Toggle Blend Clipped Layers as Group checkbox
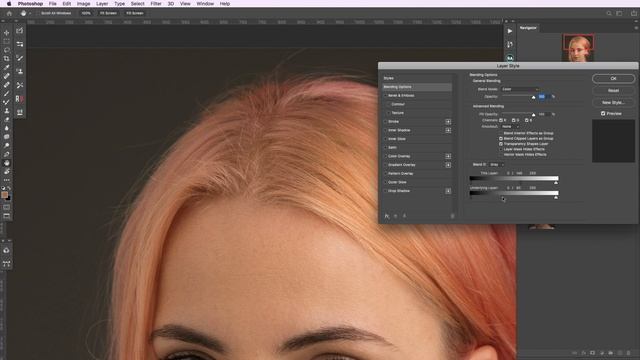The width and height of the screenshot is (640, 360). (x=501, y=139)
